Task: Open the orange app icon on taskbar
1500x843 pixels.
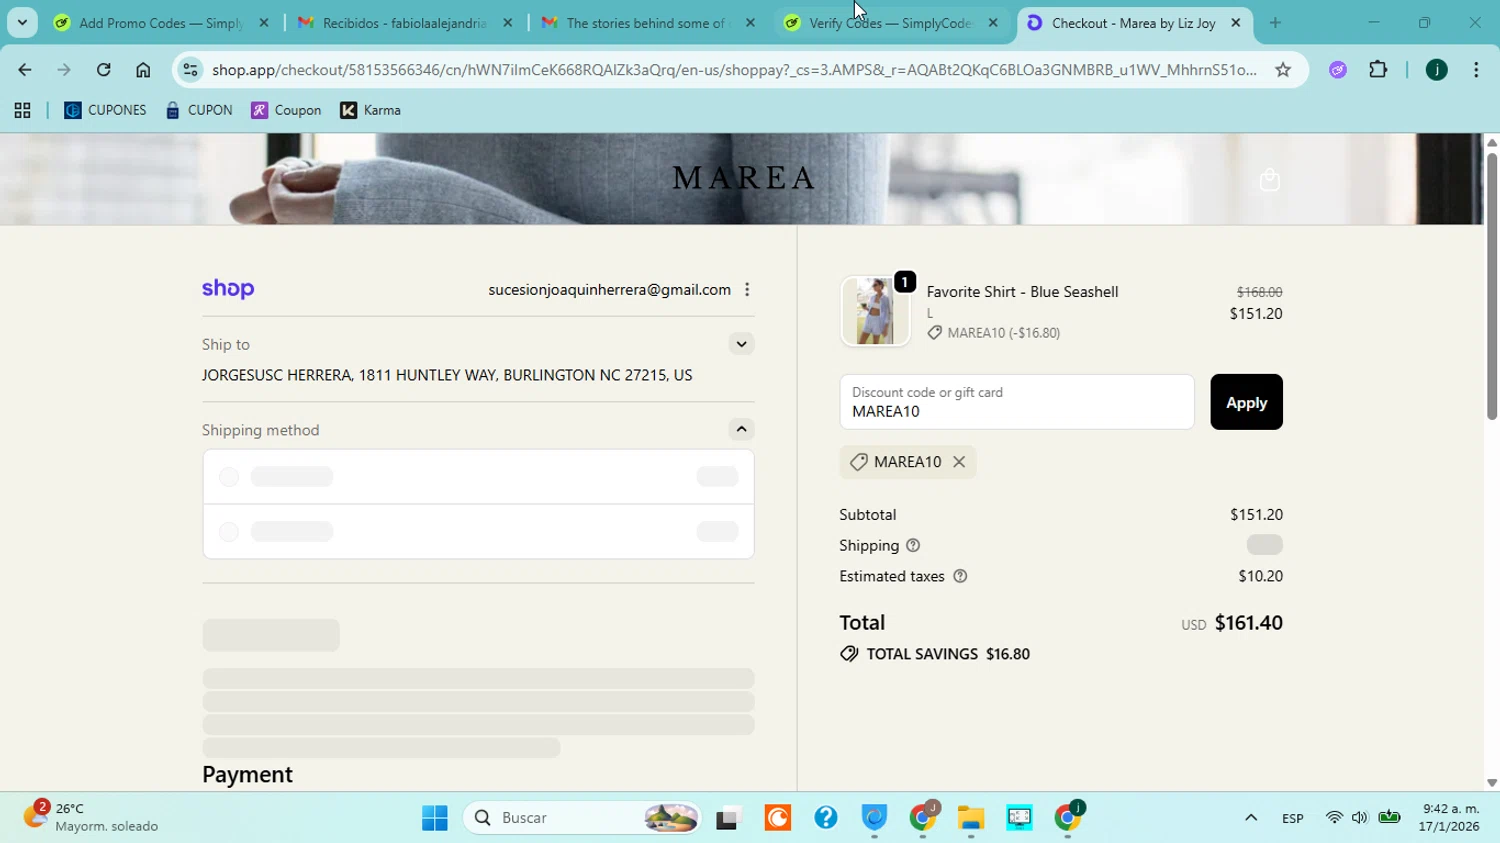Action: [x=777, y=818]
